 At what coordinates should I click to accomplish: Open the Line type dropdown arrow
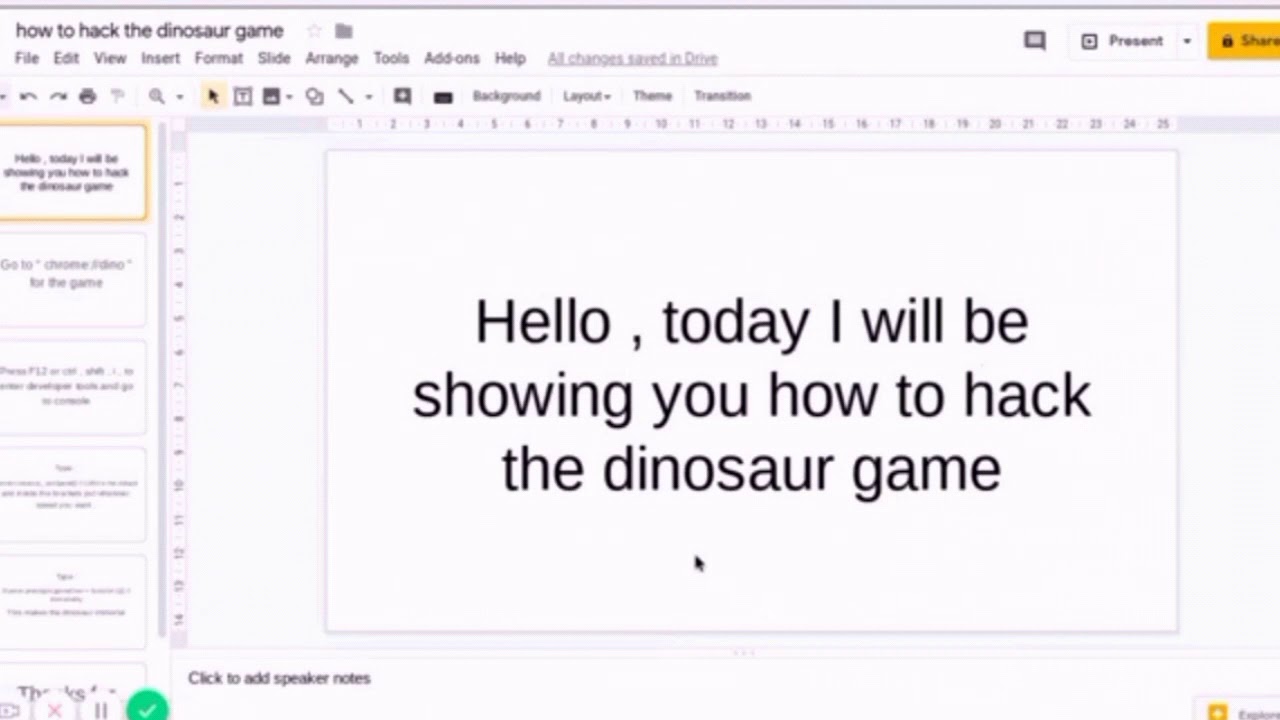point(368,97)
